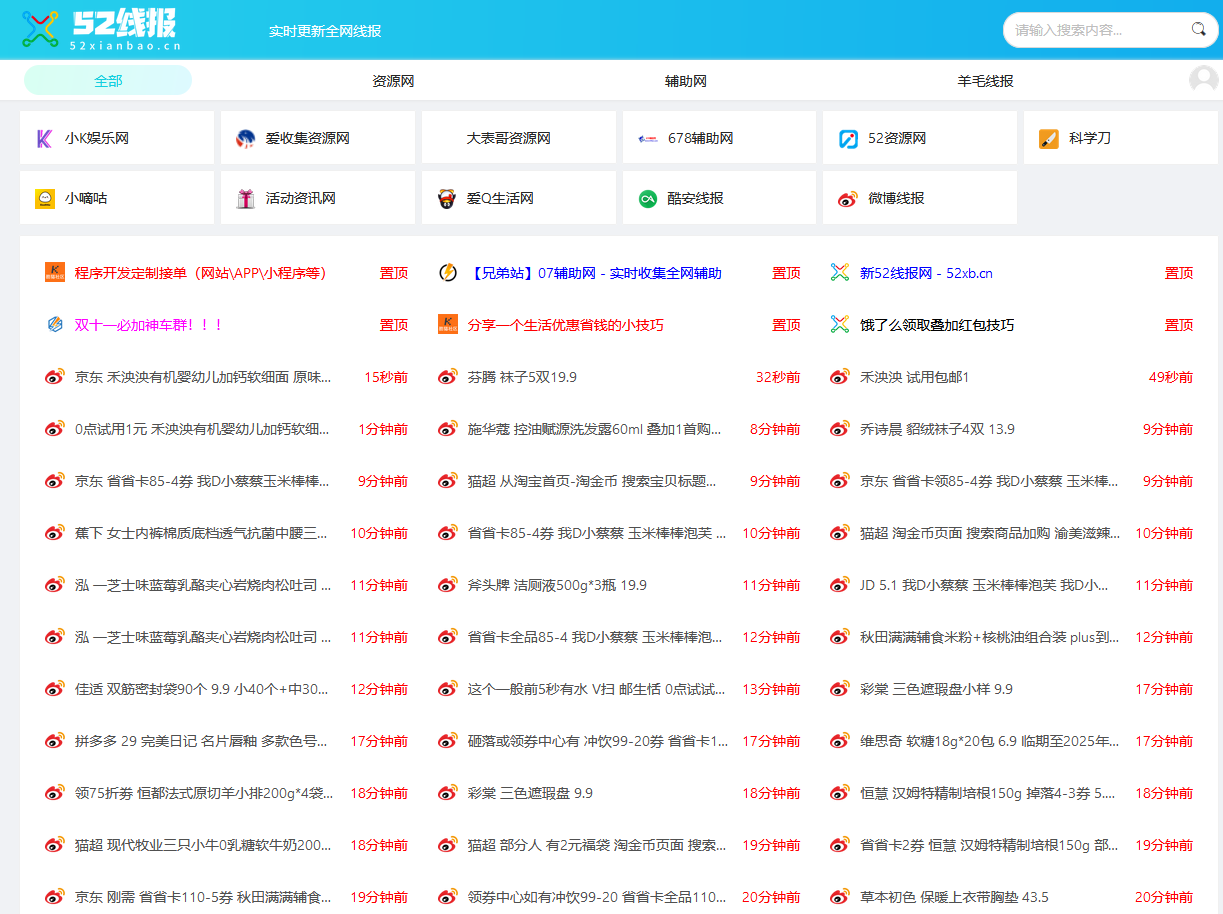Open the 乔诗晨 貂绒袜子4双 13.9 post

937,429
